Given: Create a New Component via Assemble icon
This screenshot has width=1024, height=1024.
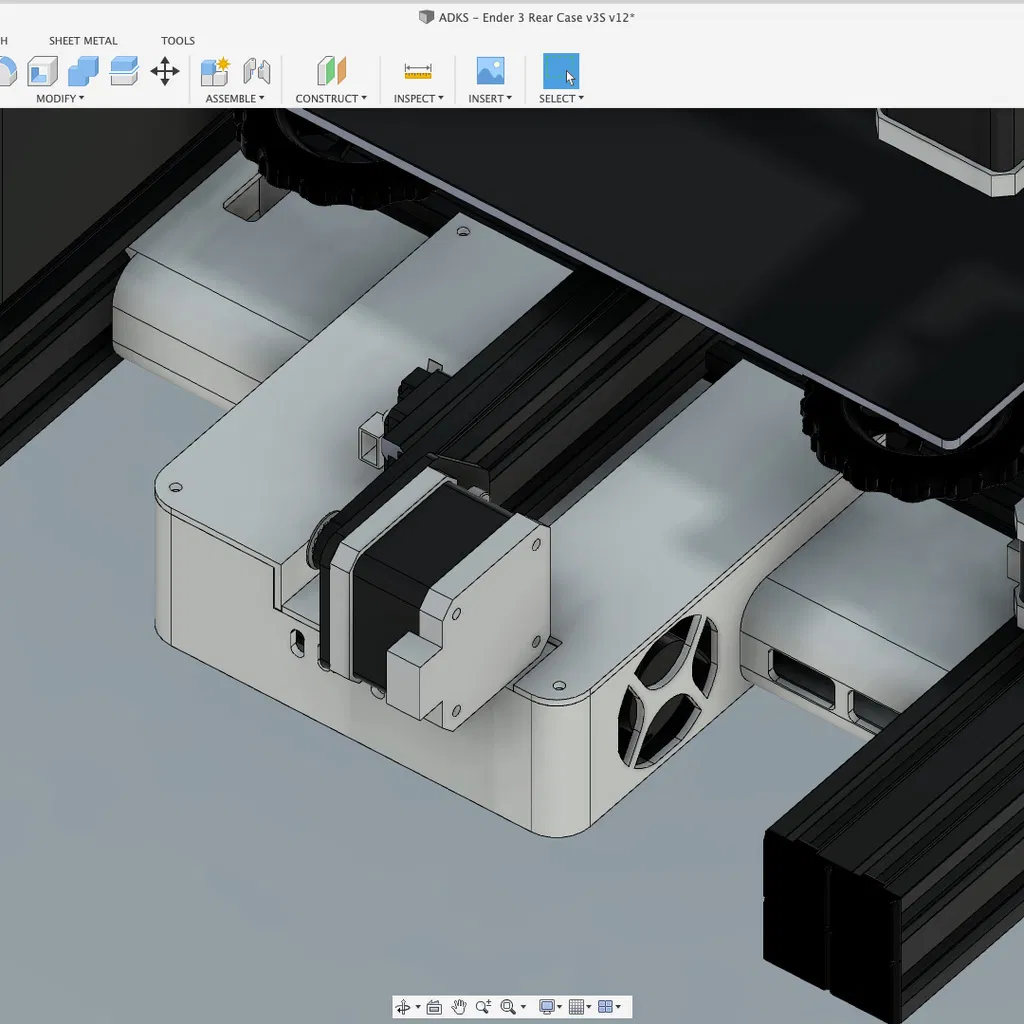Looking at the screenshot, I should (x=215, y=71).
